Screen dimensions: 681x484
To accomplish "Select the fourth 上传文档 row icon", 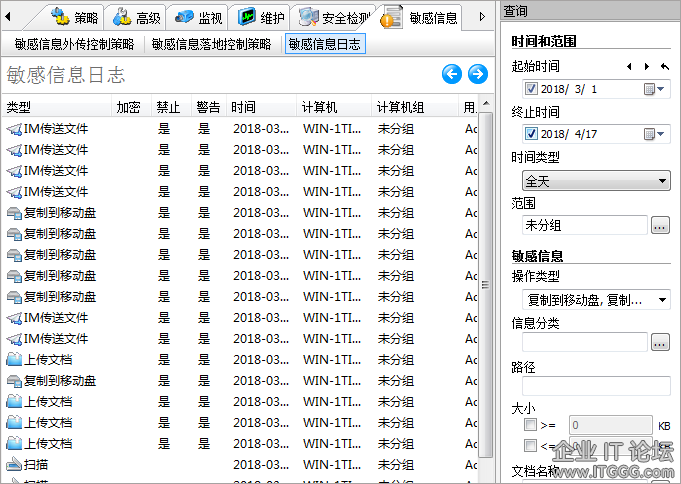I will pos(14,444).
